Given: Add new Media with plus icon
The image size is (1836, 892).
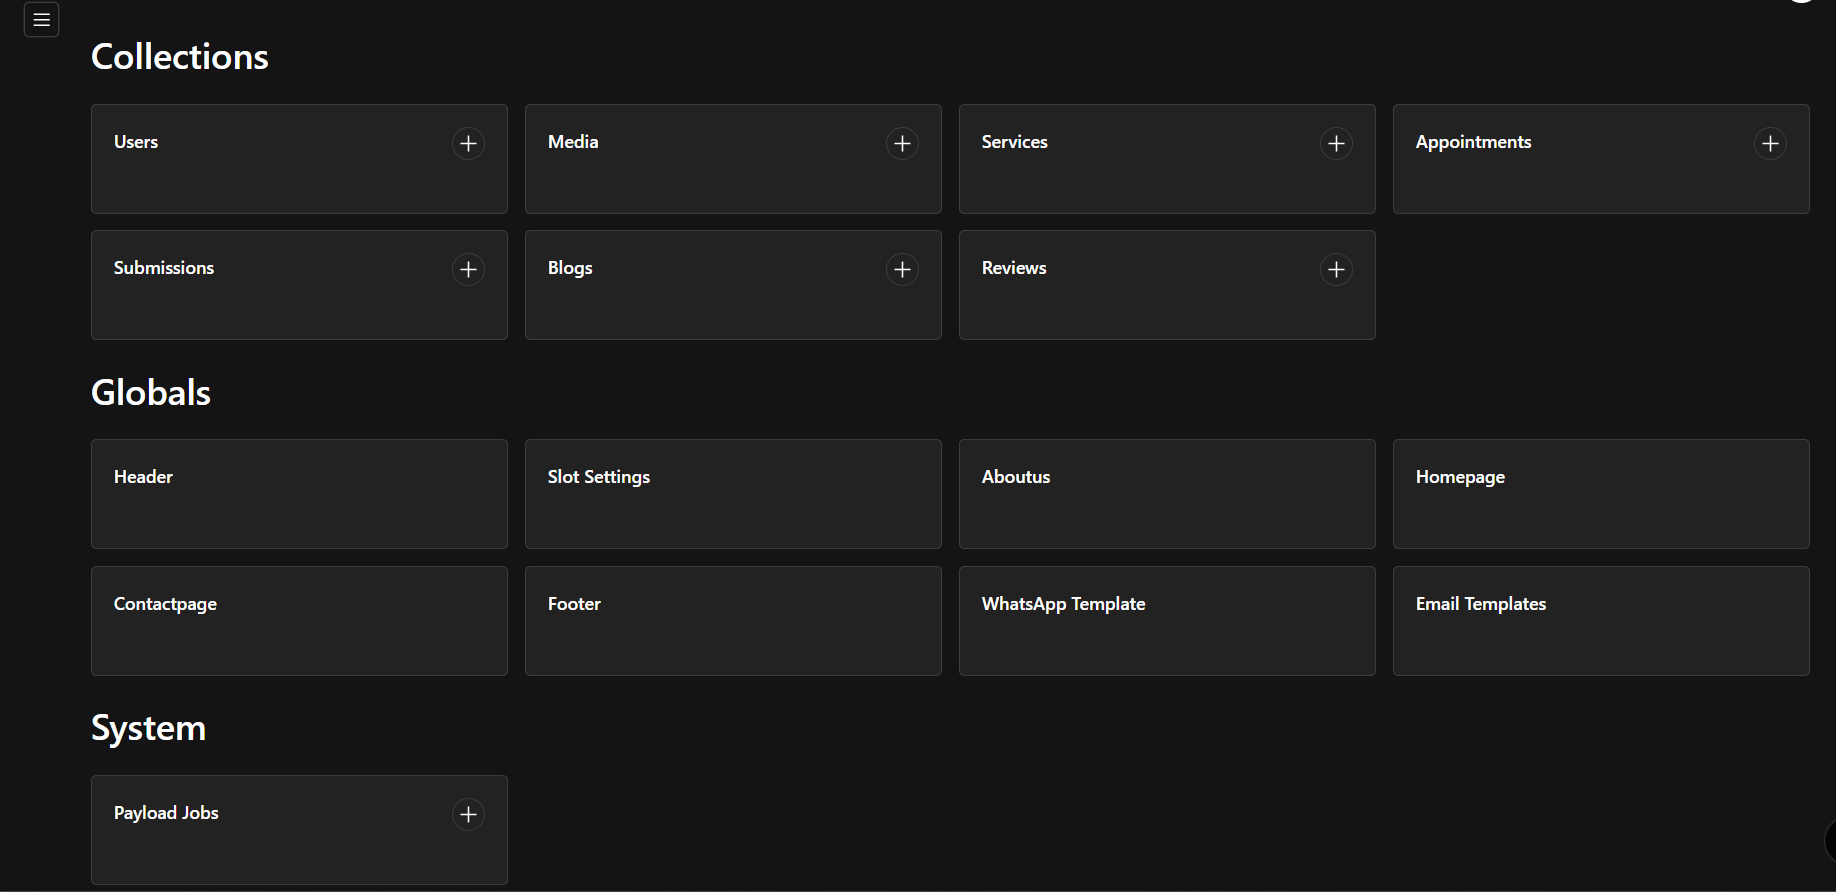Looking at the screenshot, I should coord(902,143).
